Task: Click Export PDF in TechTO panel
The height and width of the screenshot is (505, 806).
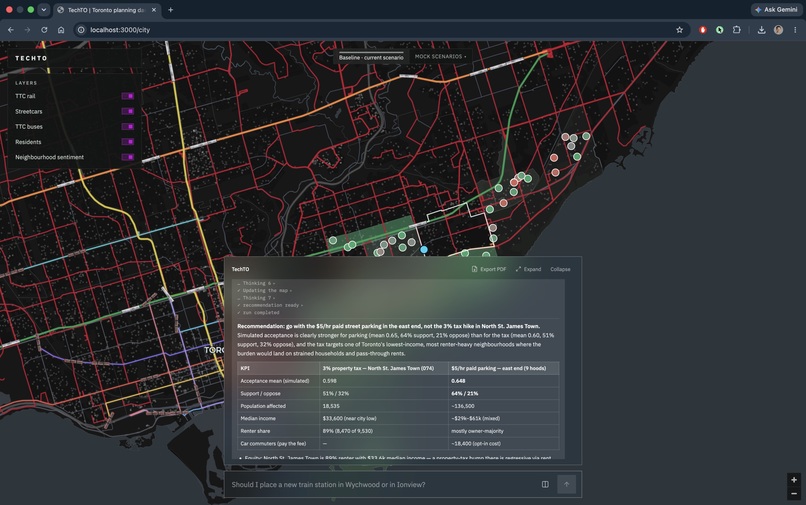Action: [x=489, y=269]
